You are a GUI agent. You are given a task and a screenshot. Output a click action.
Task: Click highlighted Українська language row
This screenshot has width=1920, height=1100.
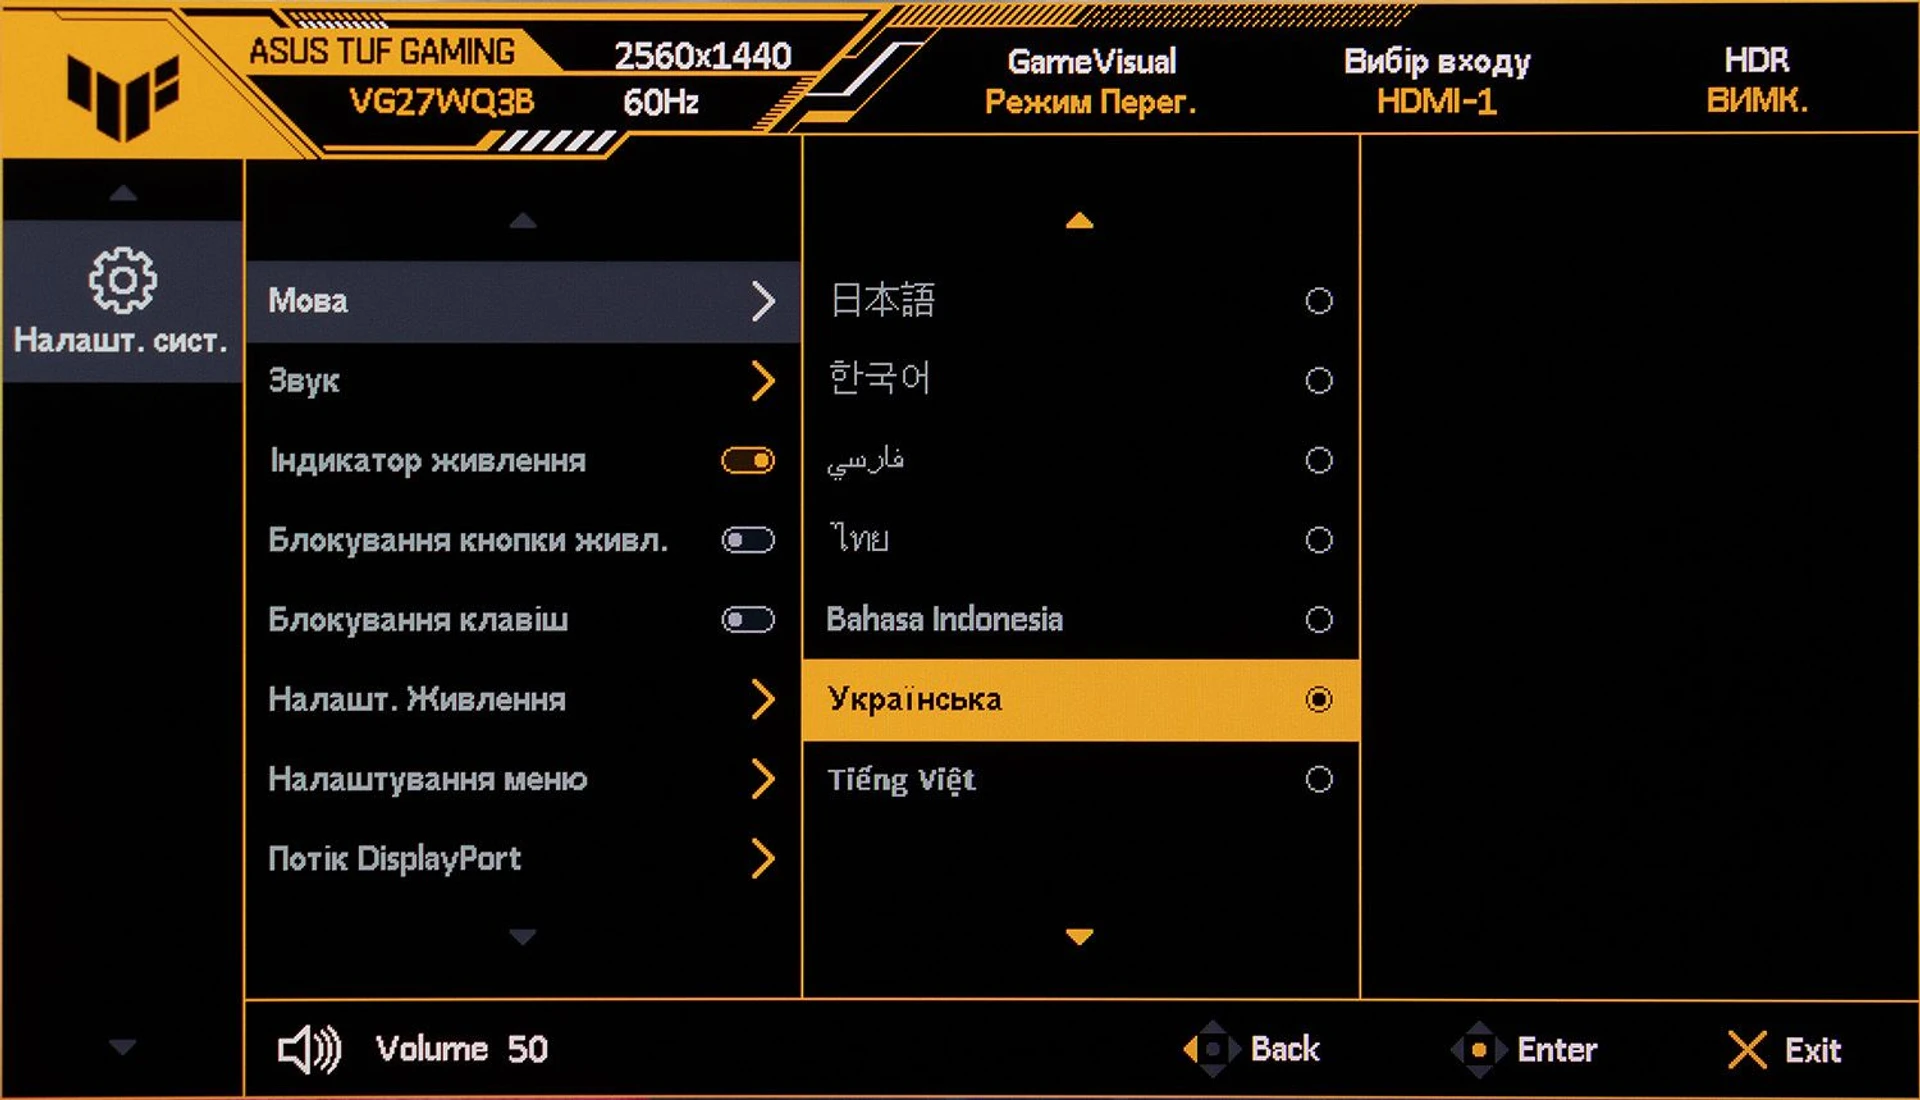tap(1081, 699)
